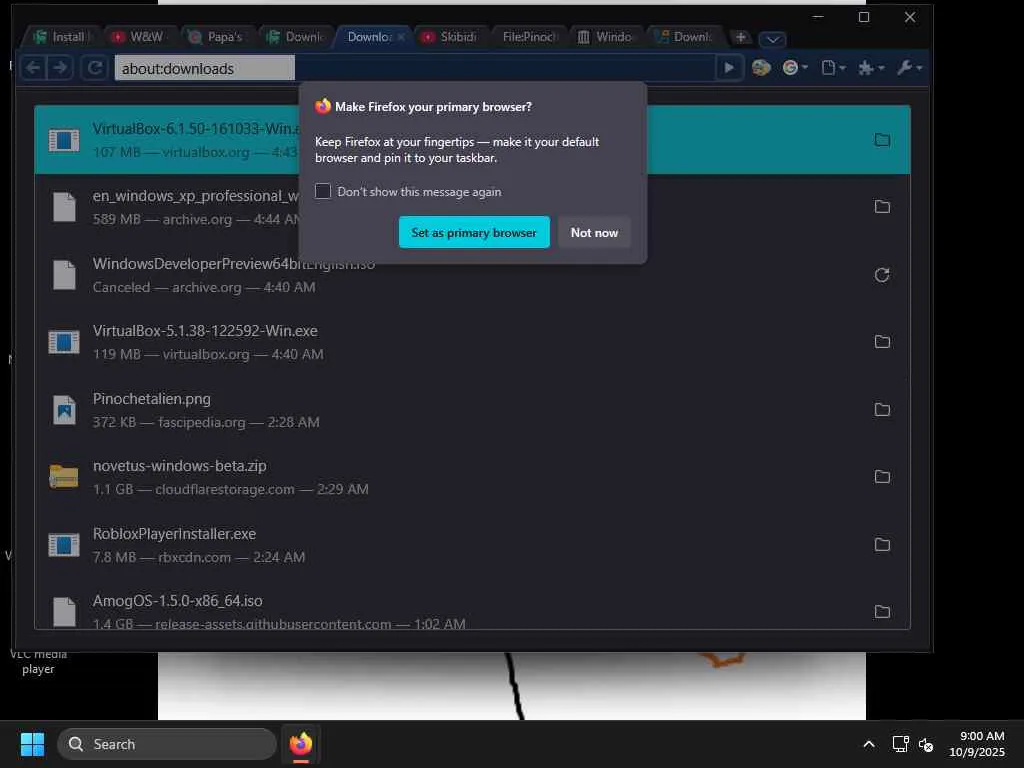
Task: Click the AmogOS iso file icon
Action: (64, 612)
